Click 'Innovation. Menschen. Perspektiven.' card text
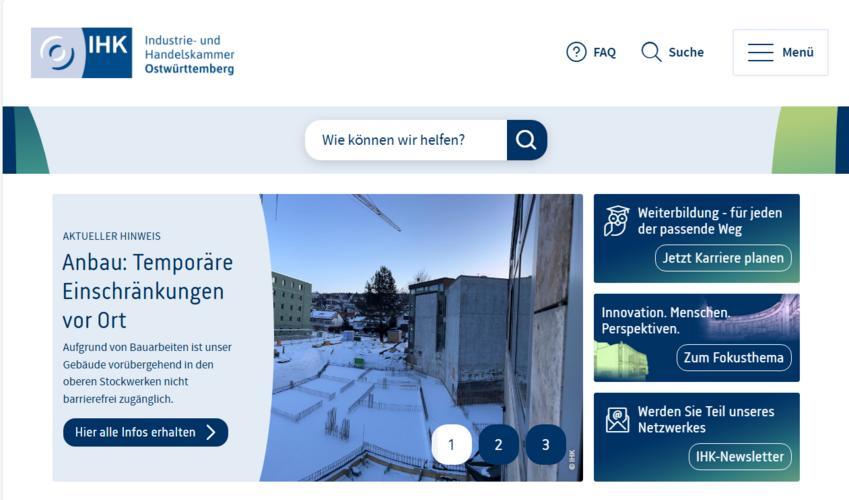849x500 pixels. 666,321
